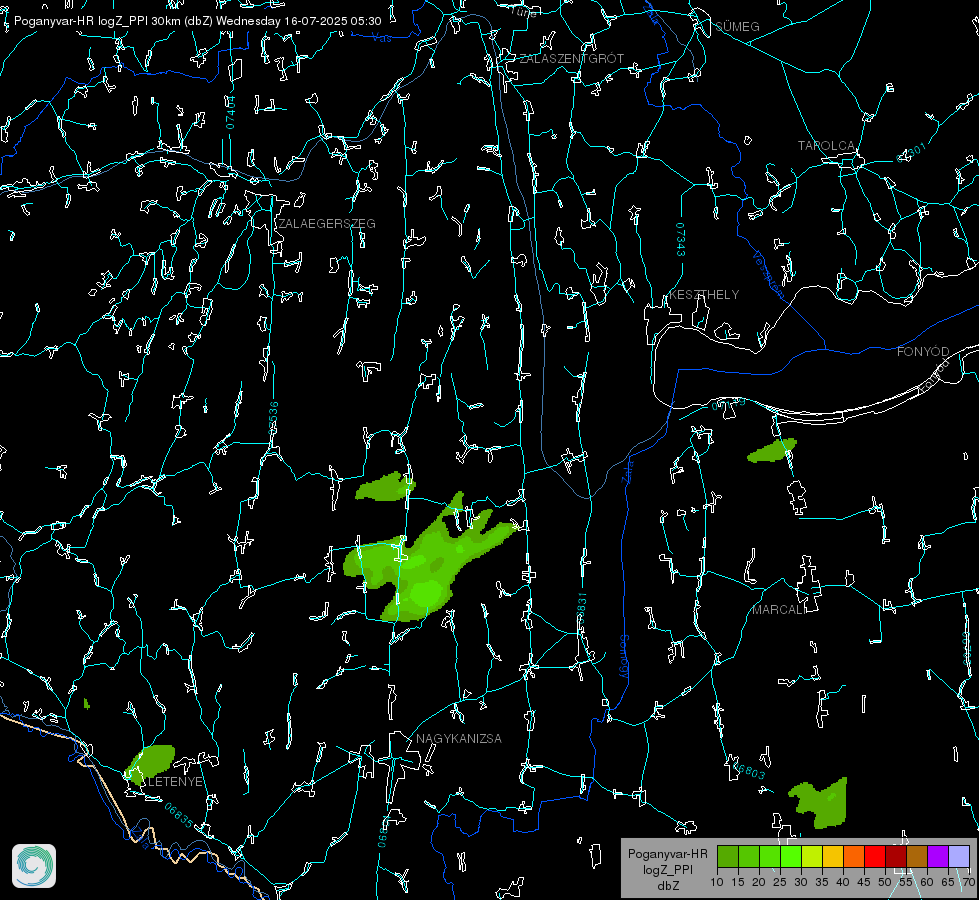979x900 pixels.
Task: Click the NAGYKANIZSA city label
Action: click(x=459, y=738)
